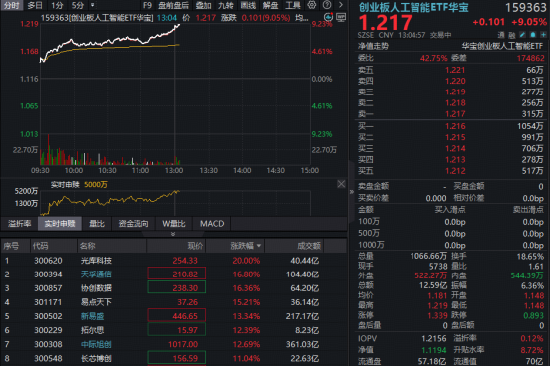Image resolution: width=550 pixels, height=366 pixels.
Task: Open the help question mark icon
Action: pos(327,5)
